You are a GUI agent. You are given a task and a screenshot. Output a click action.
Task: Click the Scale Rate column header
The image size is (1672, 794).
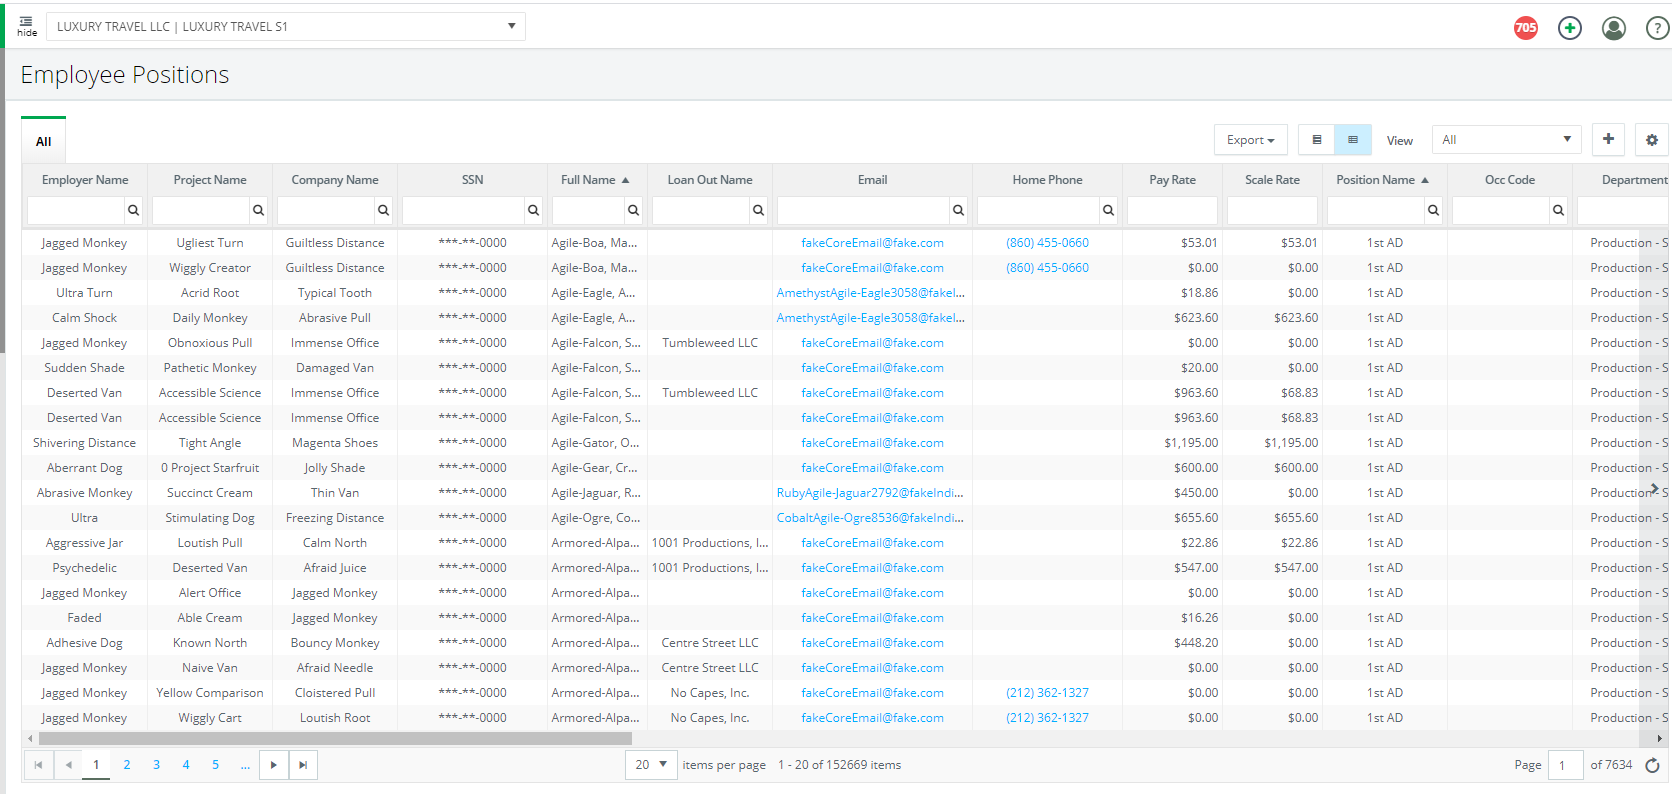(x=1272, y=180)
